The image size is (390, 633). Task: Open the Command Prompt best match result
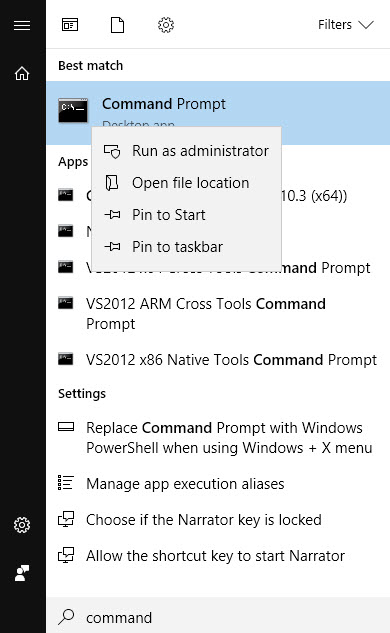pyautogui.click(x=218, y=113)
